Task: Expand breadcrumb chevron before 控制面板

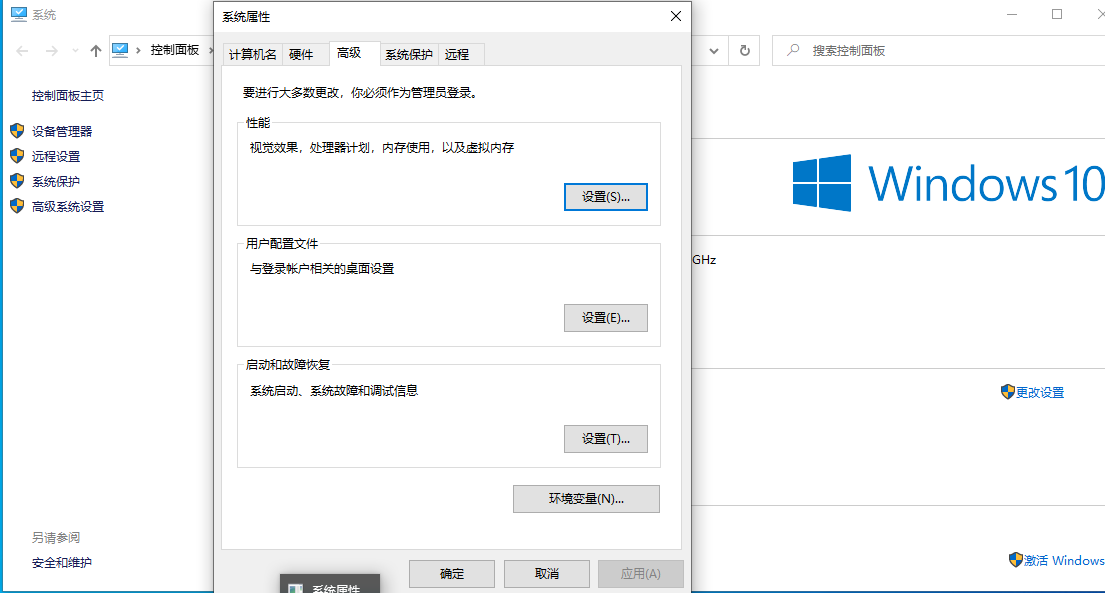Action: coord(138,51)
